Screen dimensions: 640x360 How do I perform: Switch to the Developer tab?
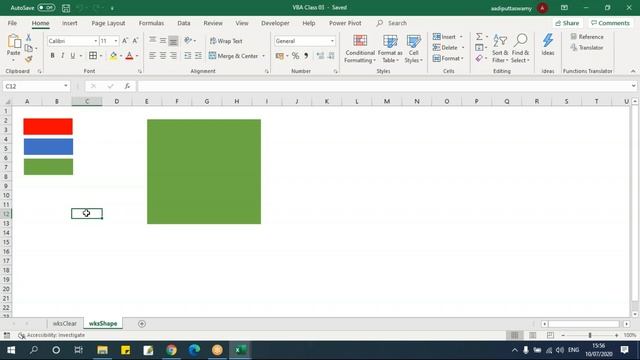coord(276,23)
